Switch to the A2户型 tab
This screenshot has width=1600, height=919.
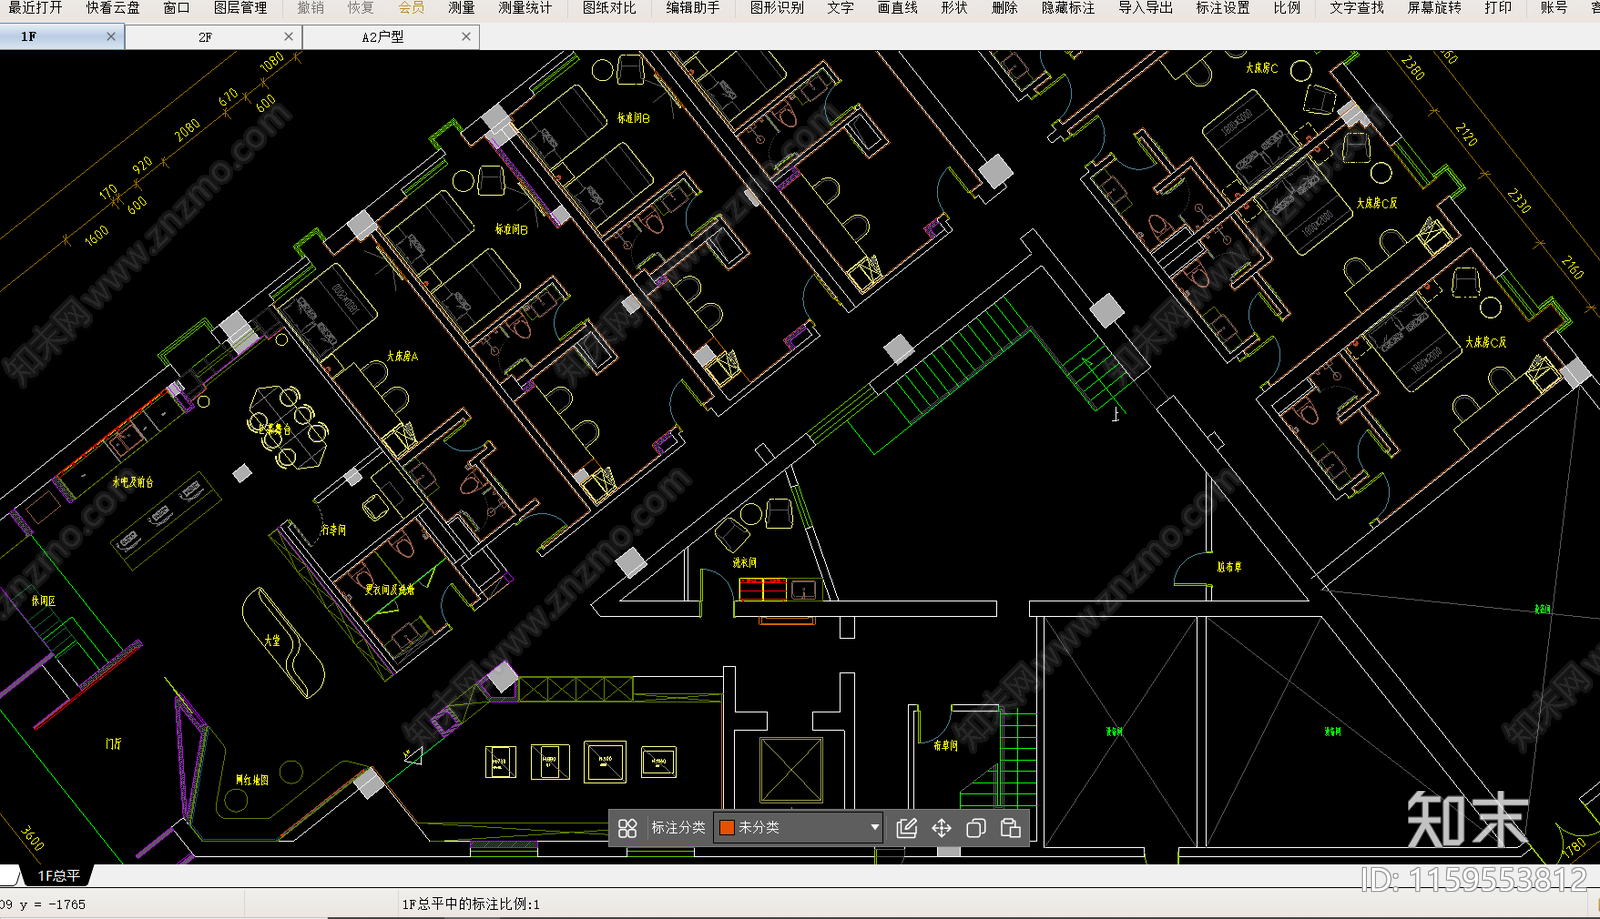(383, 37)
